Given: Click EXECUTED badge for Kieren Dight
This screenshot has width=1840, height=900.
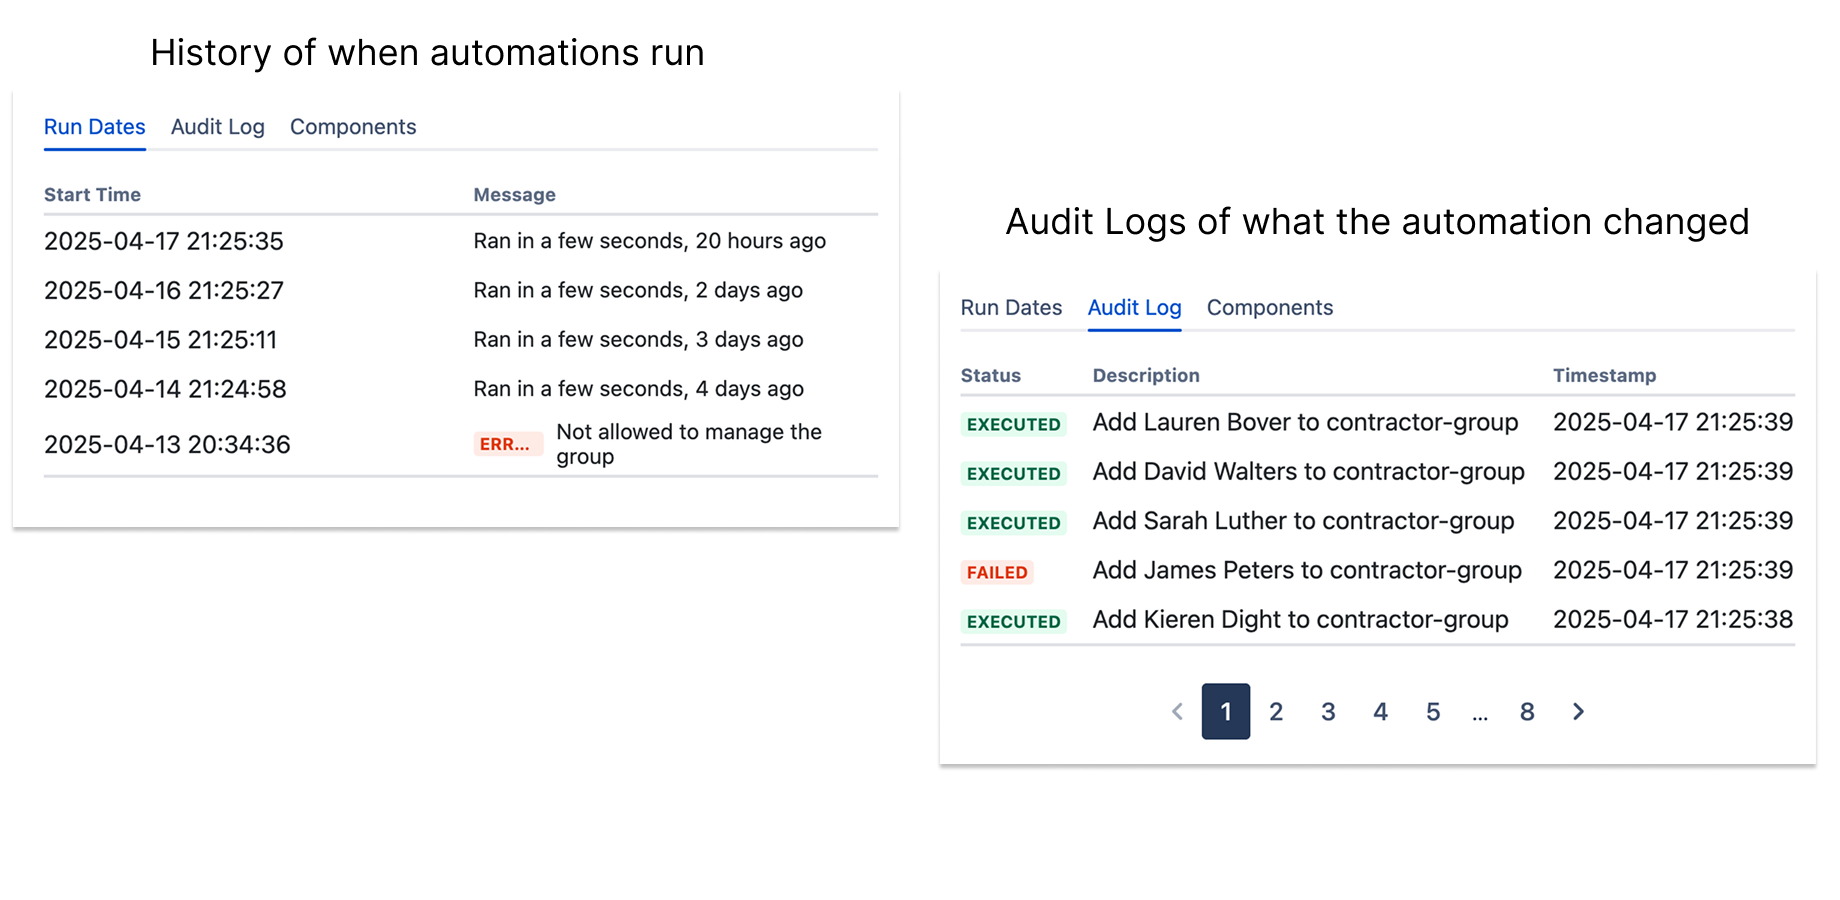Looking at the screenshot, I should 1014,621.
